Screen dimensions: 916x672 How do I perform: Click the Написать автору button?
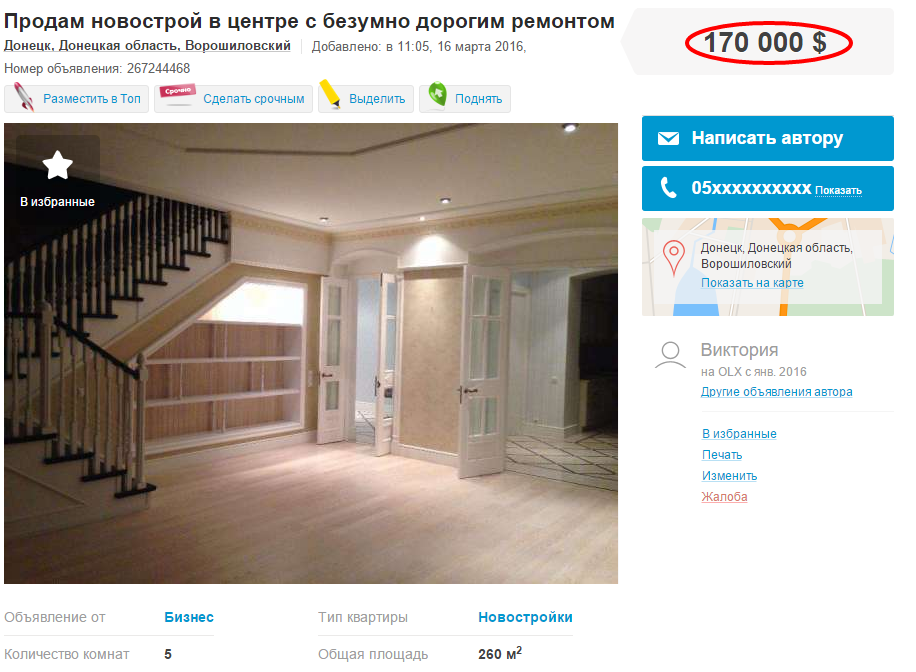(x=768, y=138)
